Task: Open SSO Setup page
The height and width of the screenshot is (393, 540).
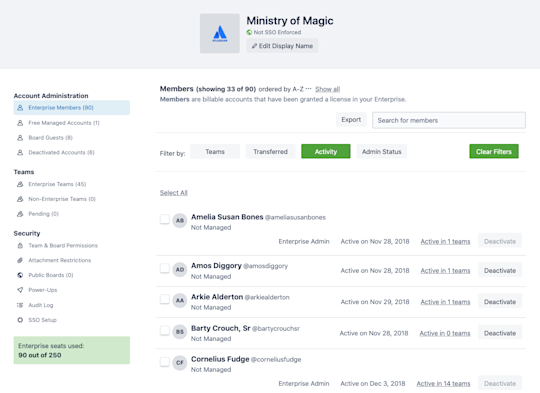Action: pos(42,320)
